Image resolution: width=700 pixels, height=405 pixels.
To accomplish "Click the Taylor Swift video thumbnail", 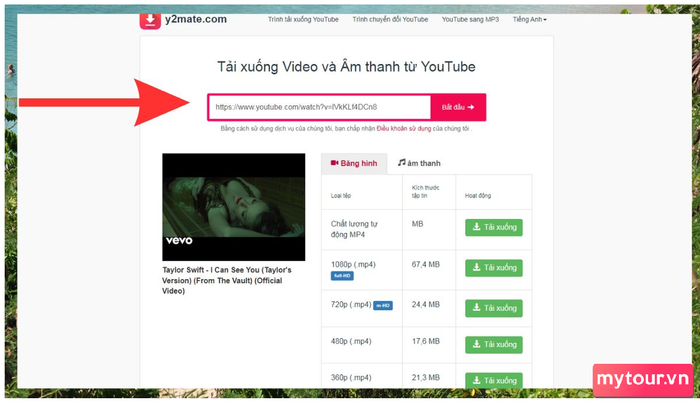I will click(234, 207).
